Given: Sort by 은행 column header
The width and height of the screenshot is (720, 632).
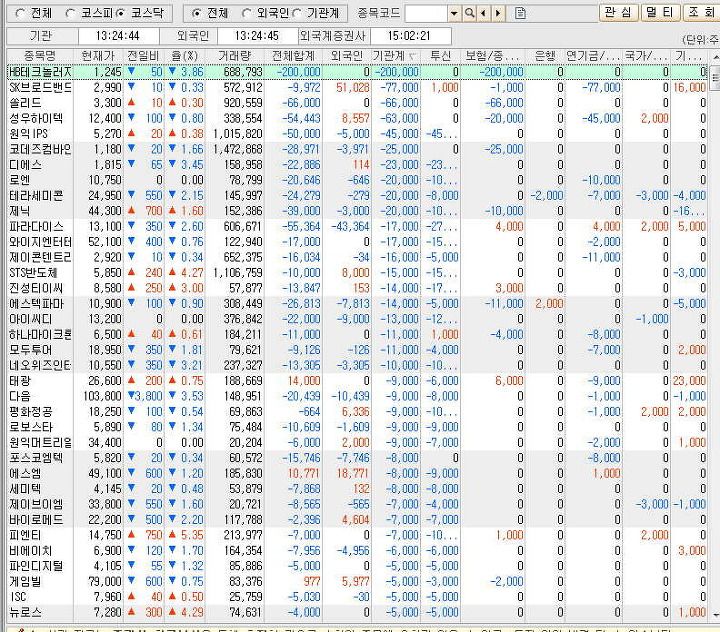Looking at the screenshot, I should 545,56.
